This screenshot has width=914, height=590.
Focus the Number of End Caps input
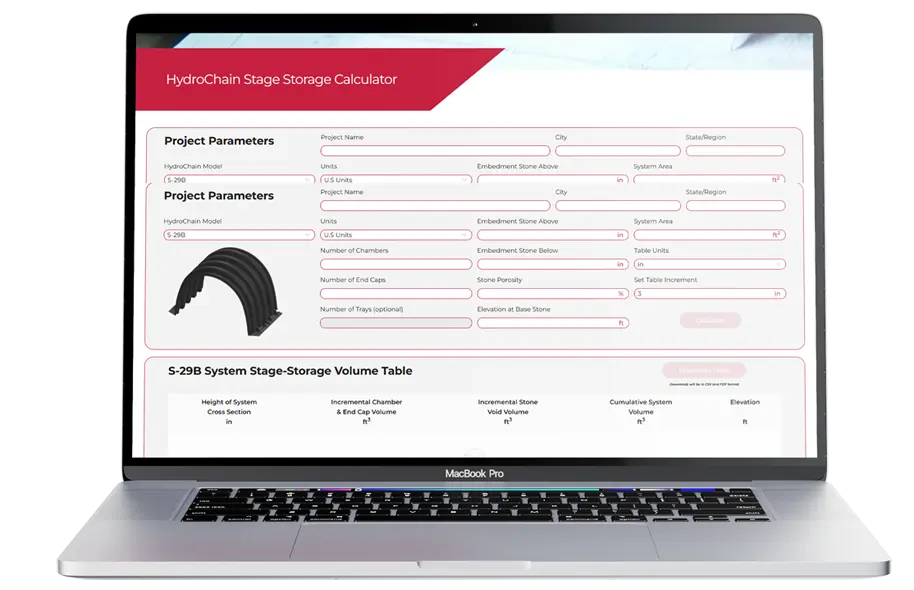click(395, 294)
